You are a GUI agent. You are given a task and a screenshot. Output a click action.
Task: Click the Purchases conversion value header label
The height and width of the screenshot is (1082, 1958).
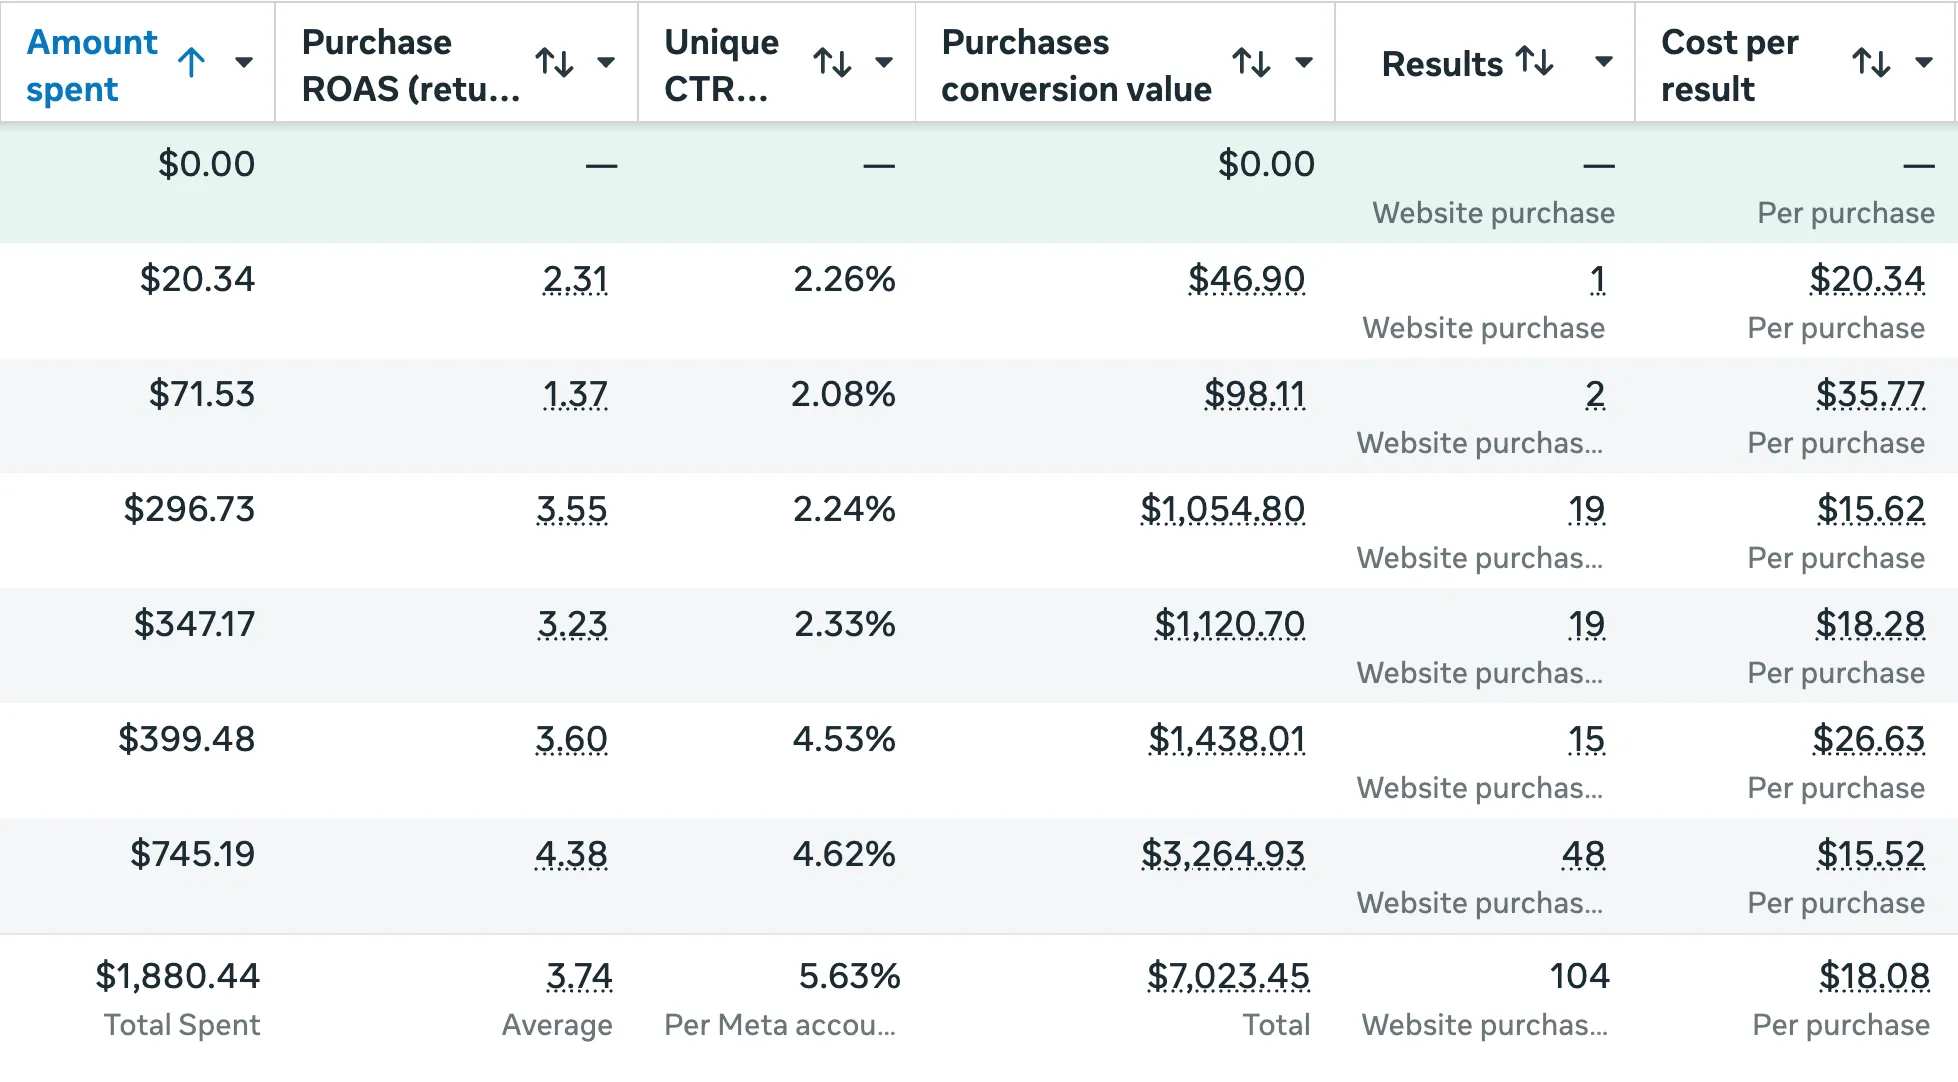(1076, 65)
